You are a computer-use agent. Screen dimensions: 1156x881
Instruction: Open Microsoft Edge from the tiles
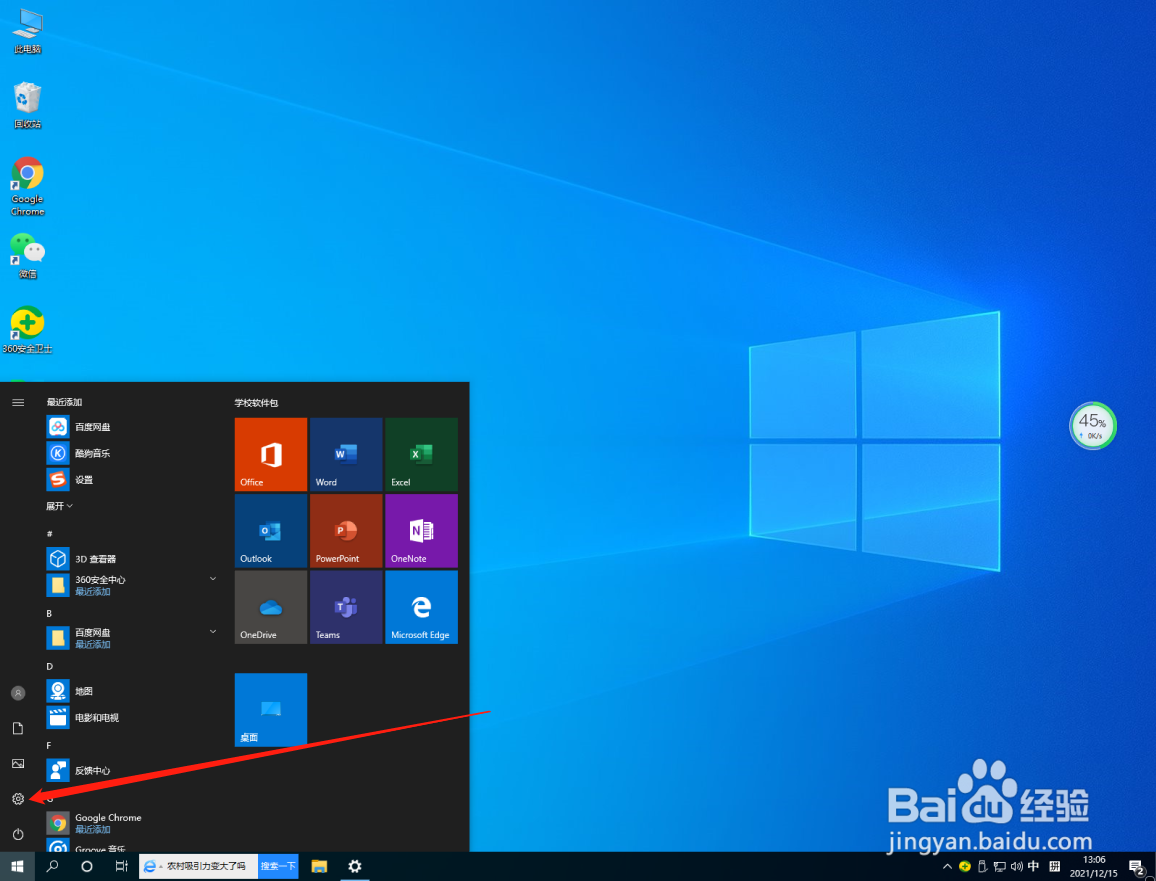(x=421, y=606)
